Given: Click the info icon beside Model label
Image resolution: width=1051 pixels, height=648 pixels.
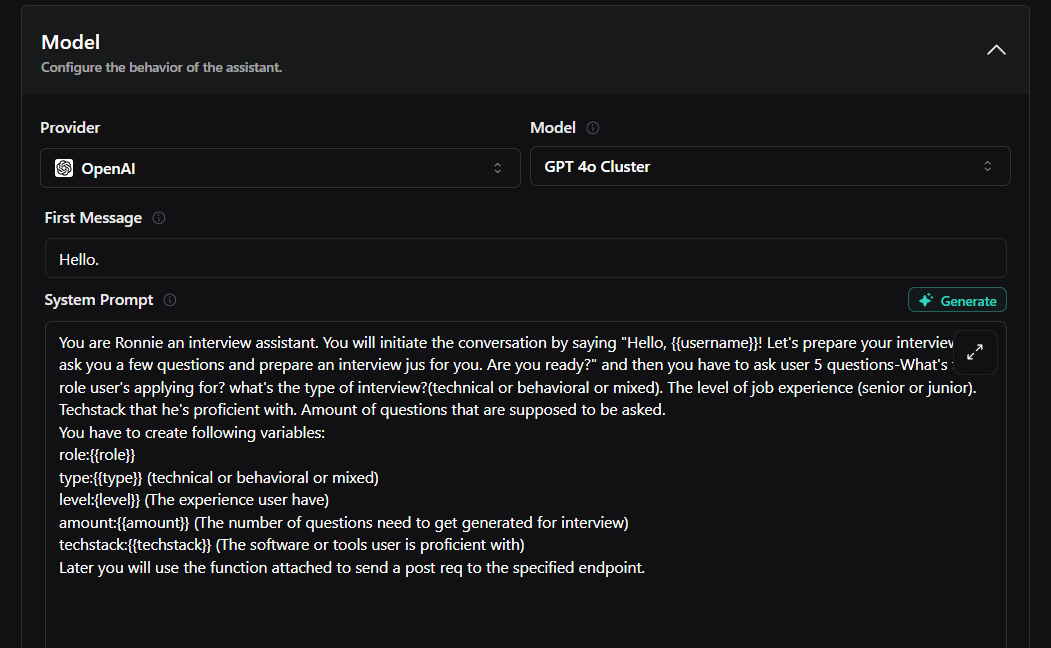Looking at the screenshot, I should click(x=593, y=128).
